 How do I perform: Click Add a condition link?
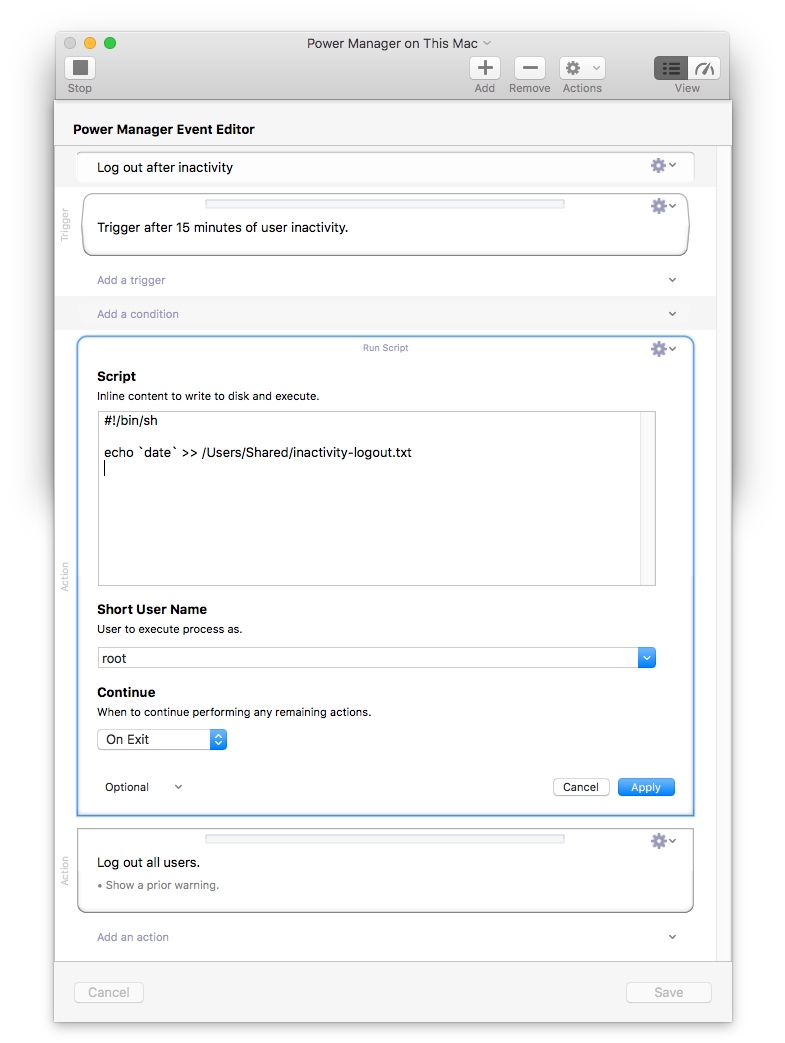click(138, 314)
